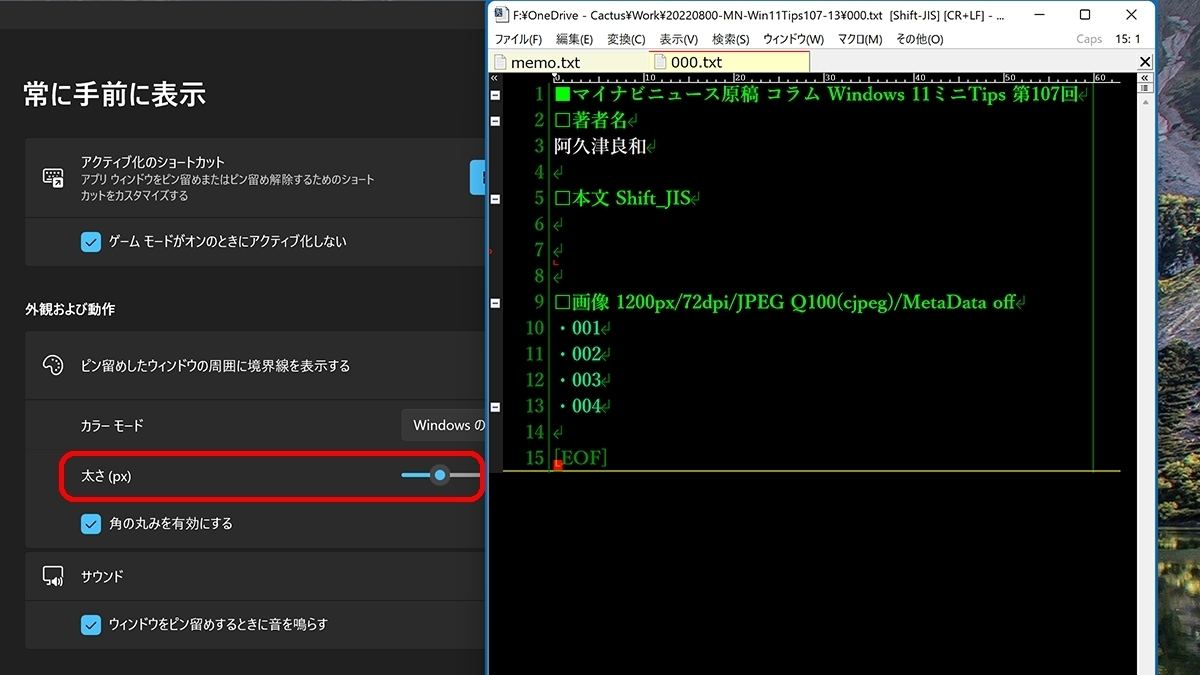Click the keyboard shortcut icon
The height and width of the screenshot is (675, 1200).
point(53,177)
